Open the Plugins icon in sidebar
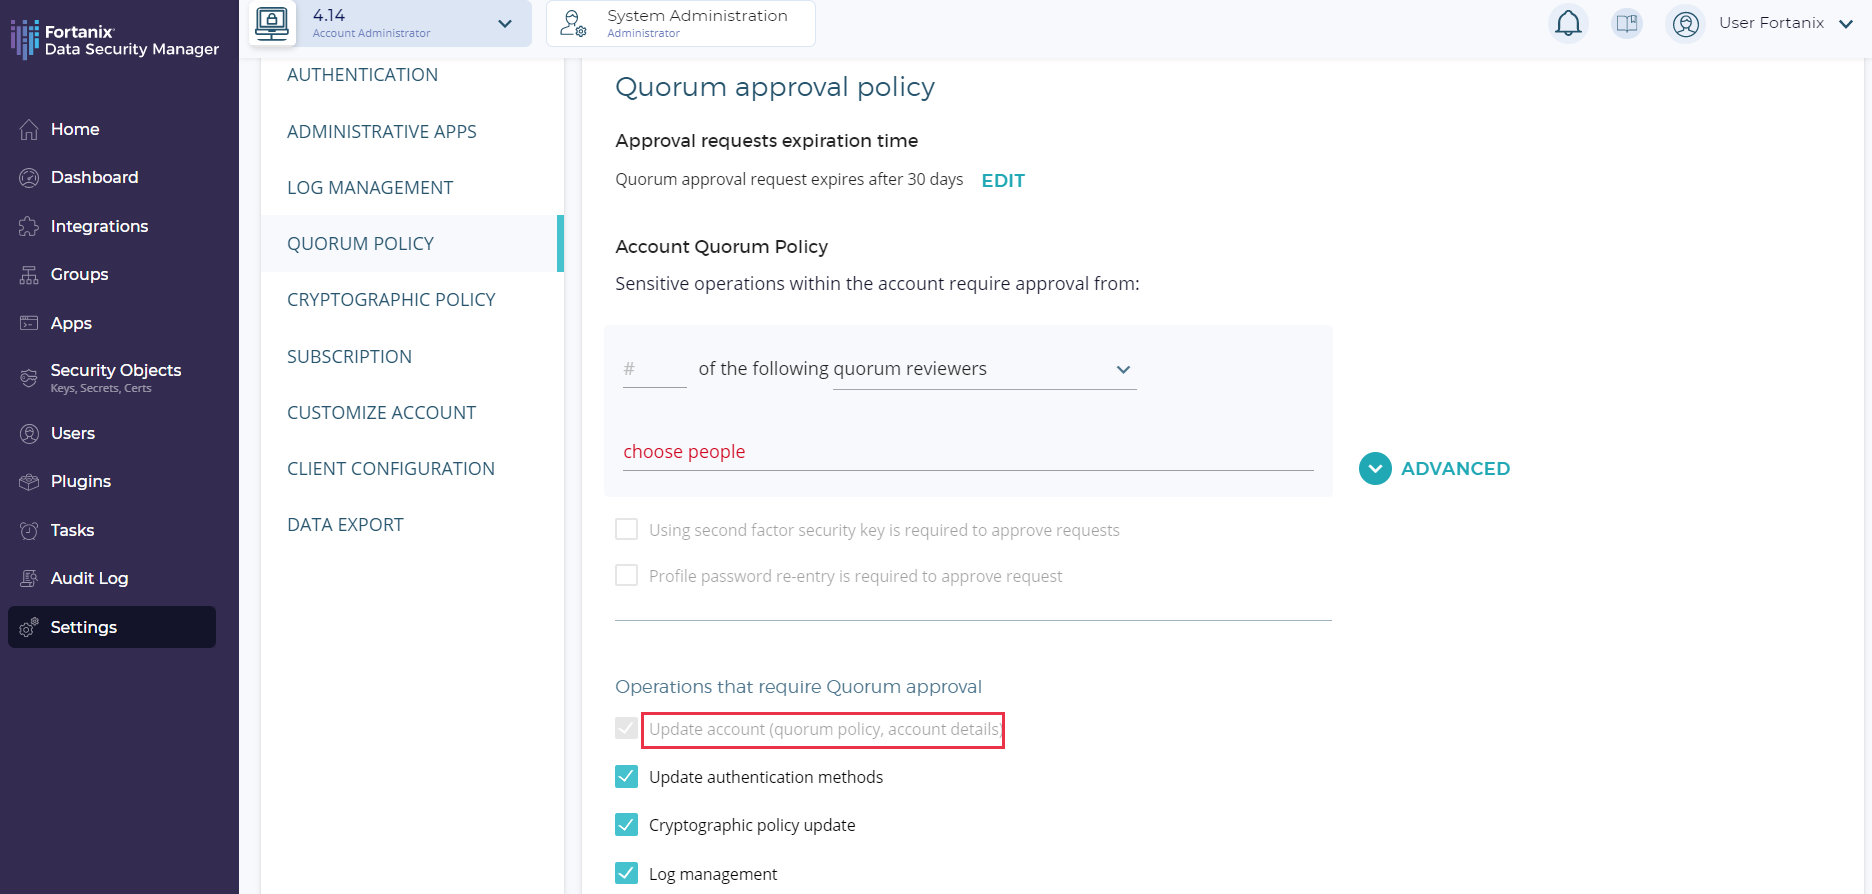The height and width of the screenshot is (894, 1872). coord(29,482)
